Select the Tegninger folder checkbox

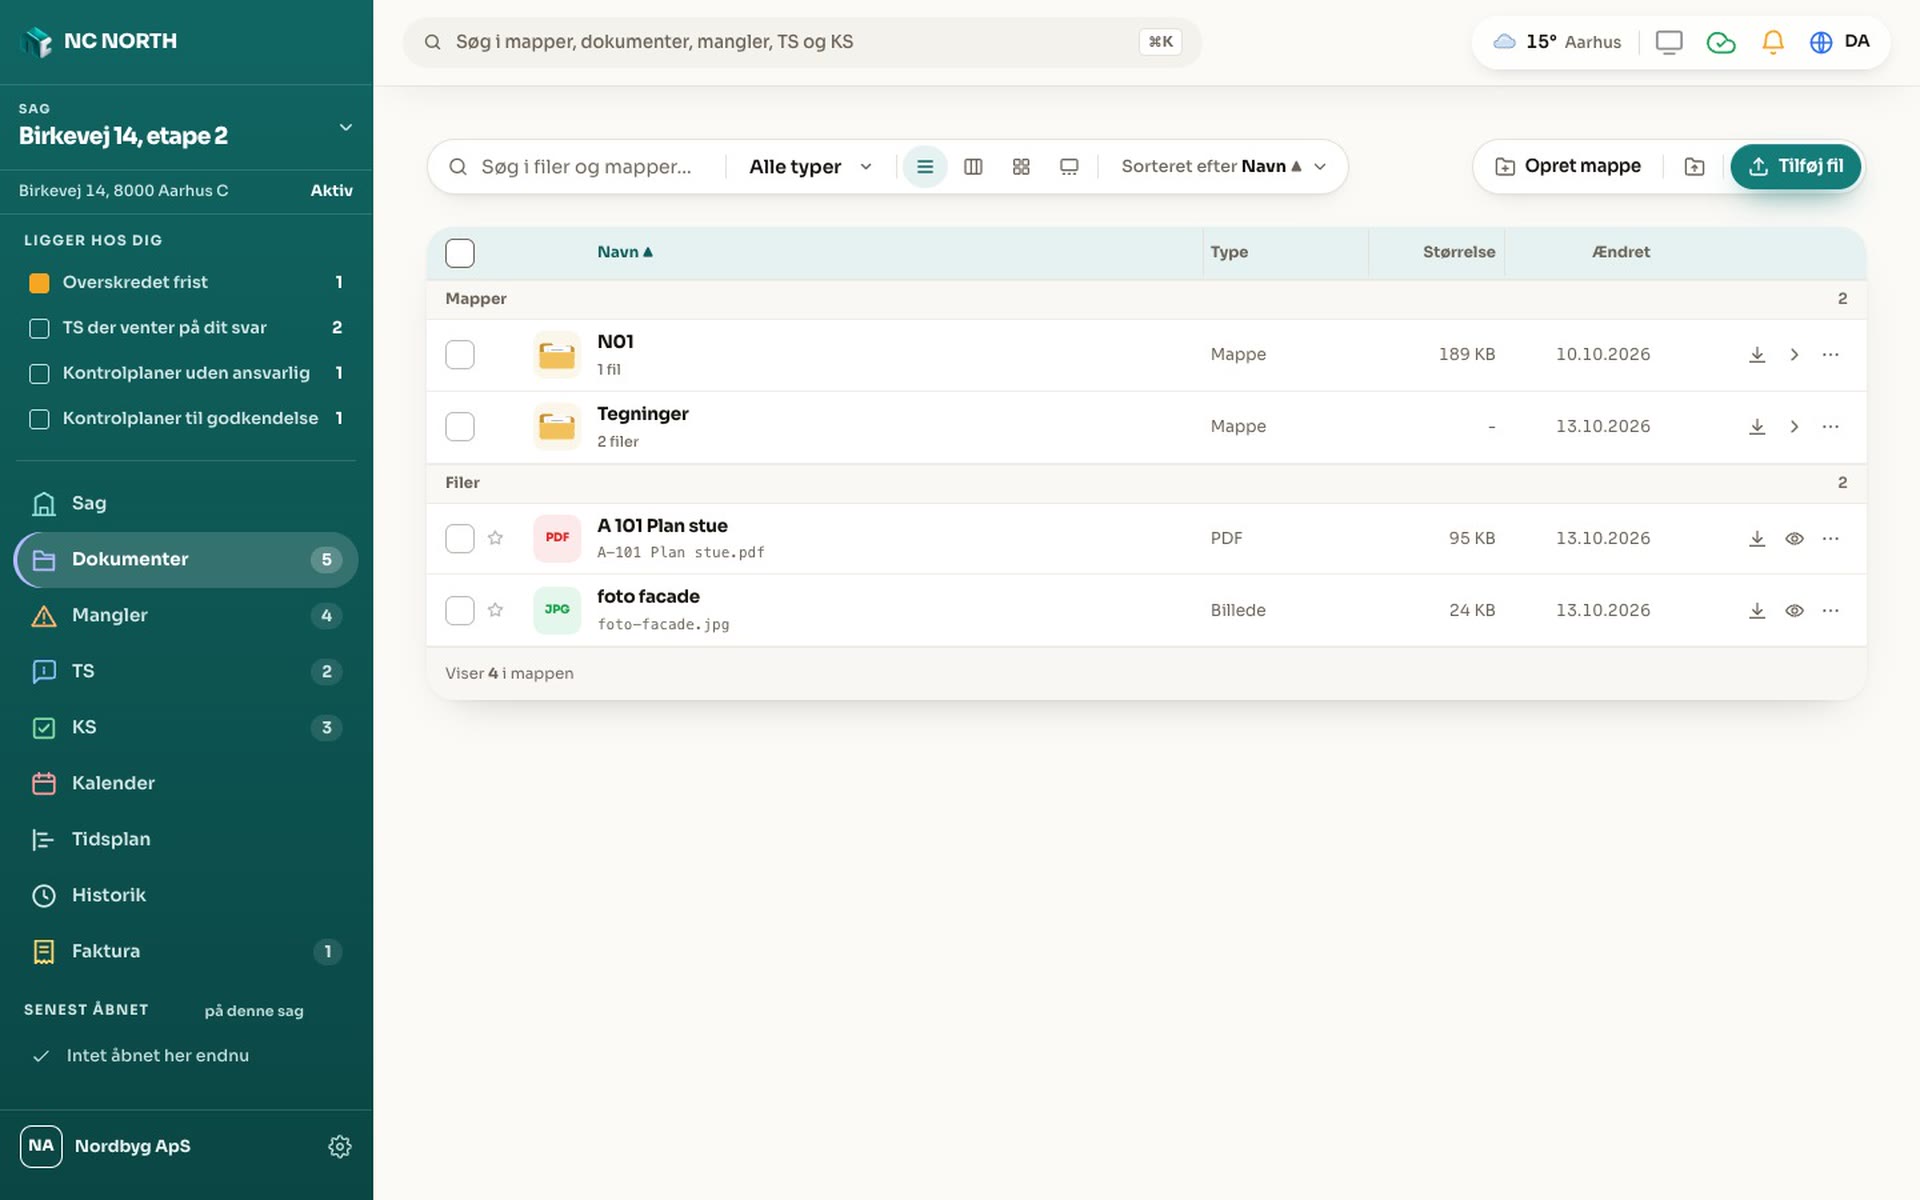[x=460, y=427]
